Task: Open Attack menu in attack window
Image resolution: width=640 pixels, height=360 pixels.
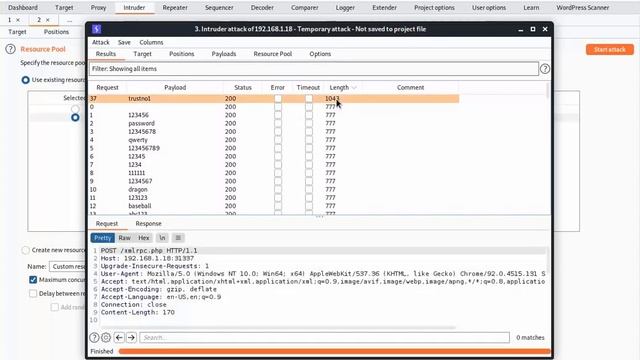Action: [x=100, y=42]
